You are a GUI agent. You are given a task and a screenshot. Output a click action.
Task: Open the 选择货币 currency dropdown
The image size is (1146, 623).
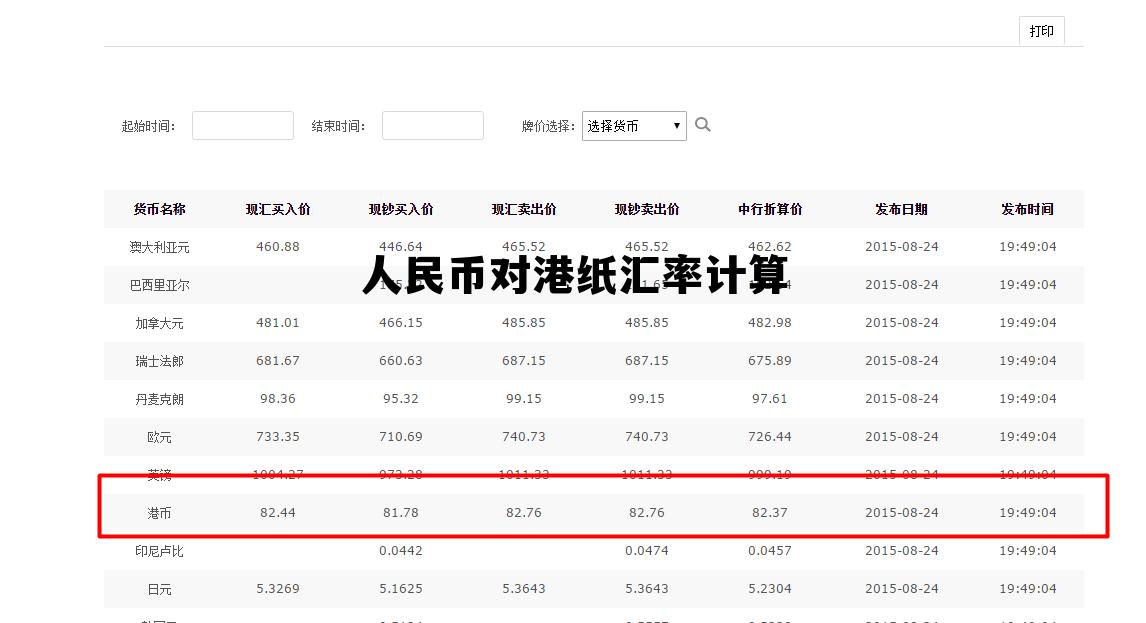(634, 126)
